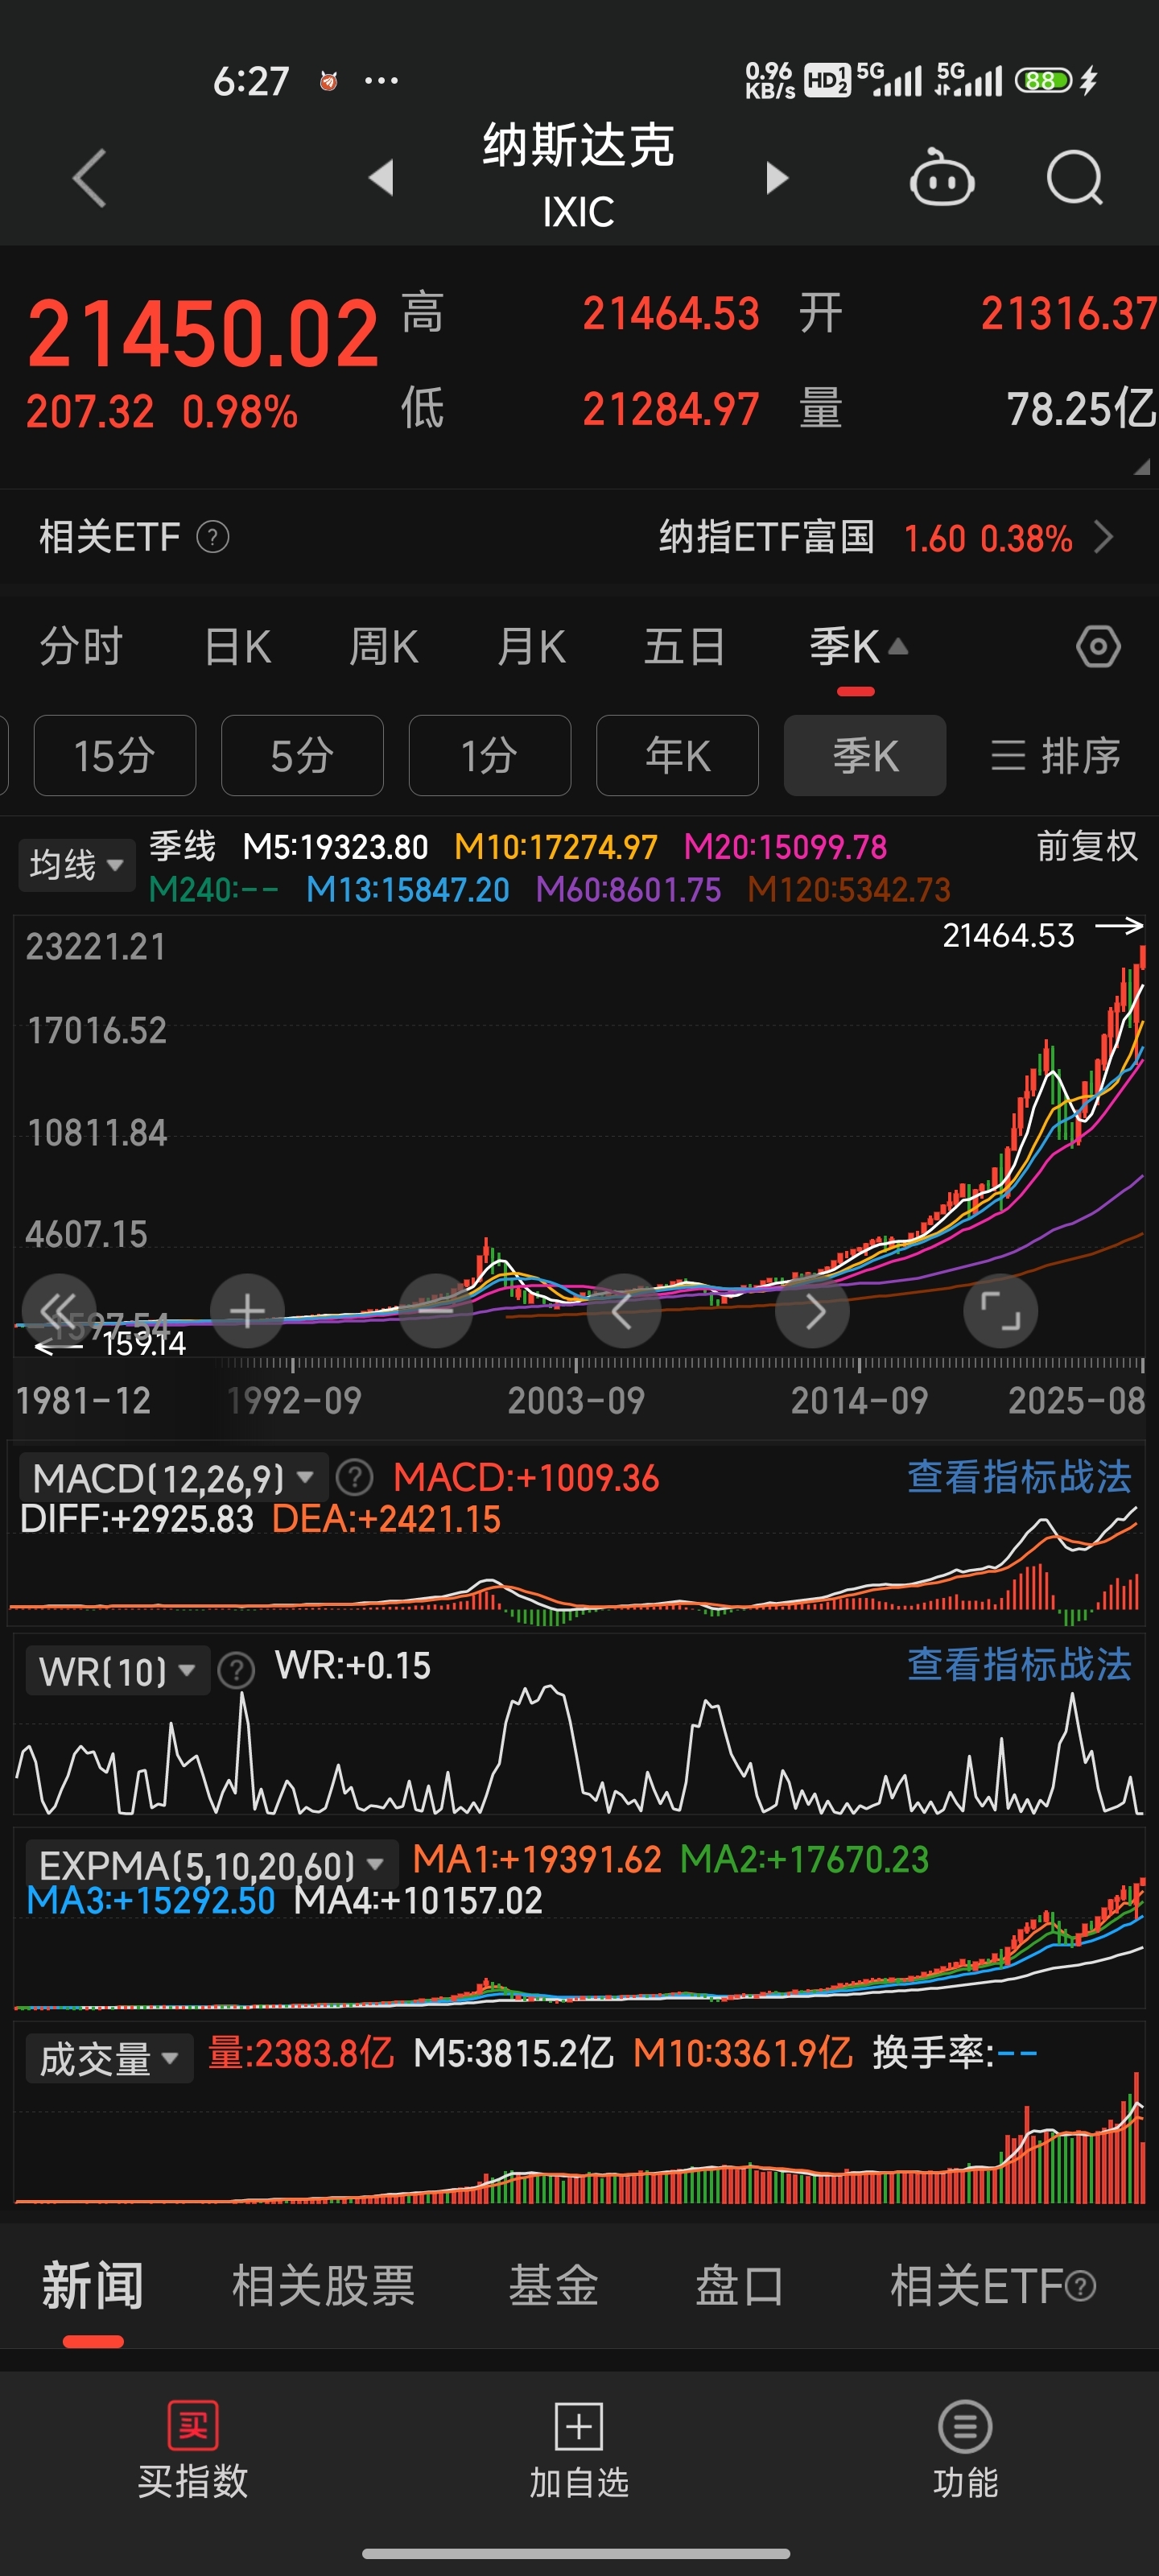Screen dimensions: 1159x2576
Task: Tap the 纳斯达克 IXIC title
Action: [x=579, y=176]
